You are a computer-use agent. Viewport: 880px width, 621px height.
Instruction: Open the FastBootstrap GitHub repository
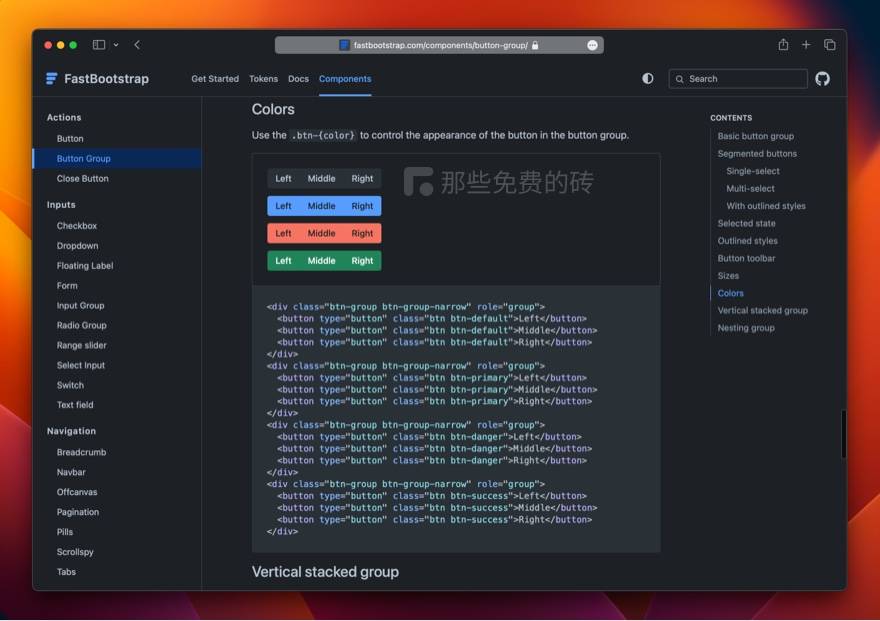[x=822, y=78]
